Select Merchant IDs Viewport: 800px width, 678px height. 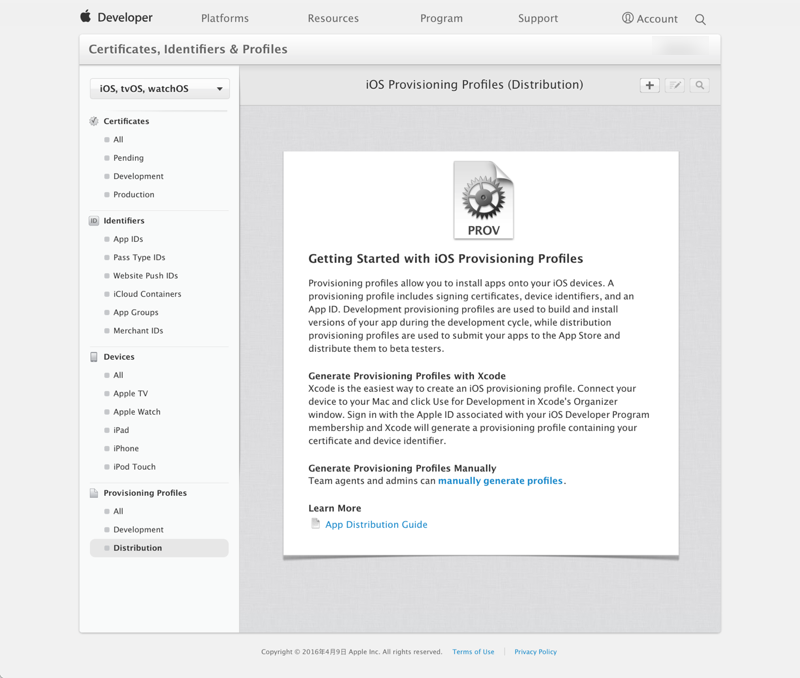(x=138, y=331)
